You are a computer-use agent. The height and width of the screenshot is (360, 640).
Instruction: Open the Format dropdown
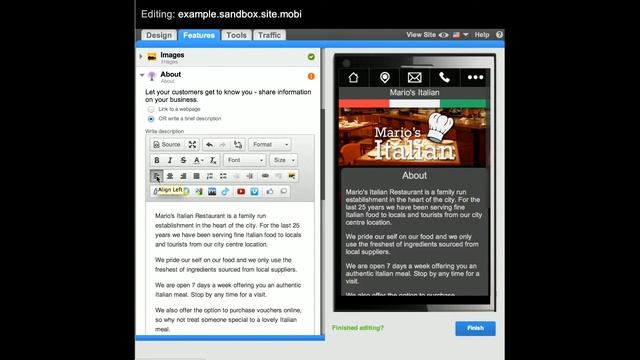click(x=269, y=144)
